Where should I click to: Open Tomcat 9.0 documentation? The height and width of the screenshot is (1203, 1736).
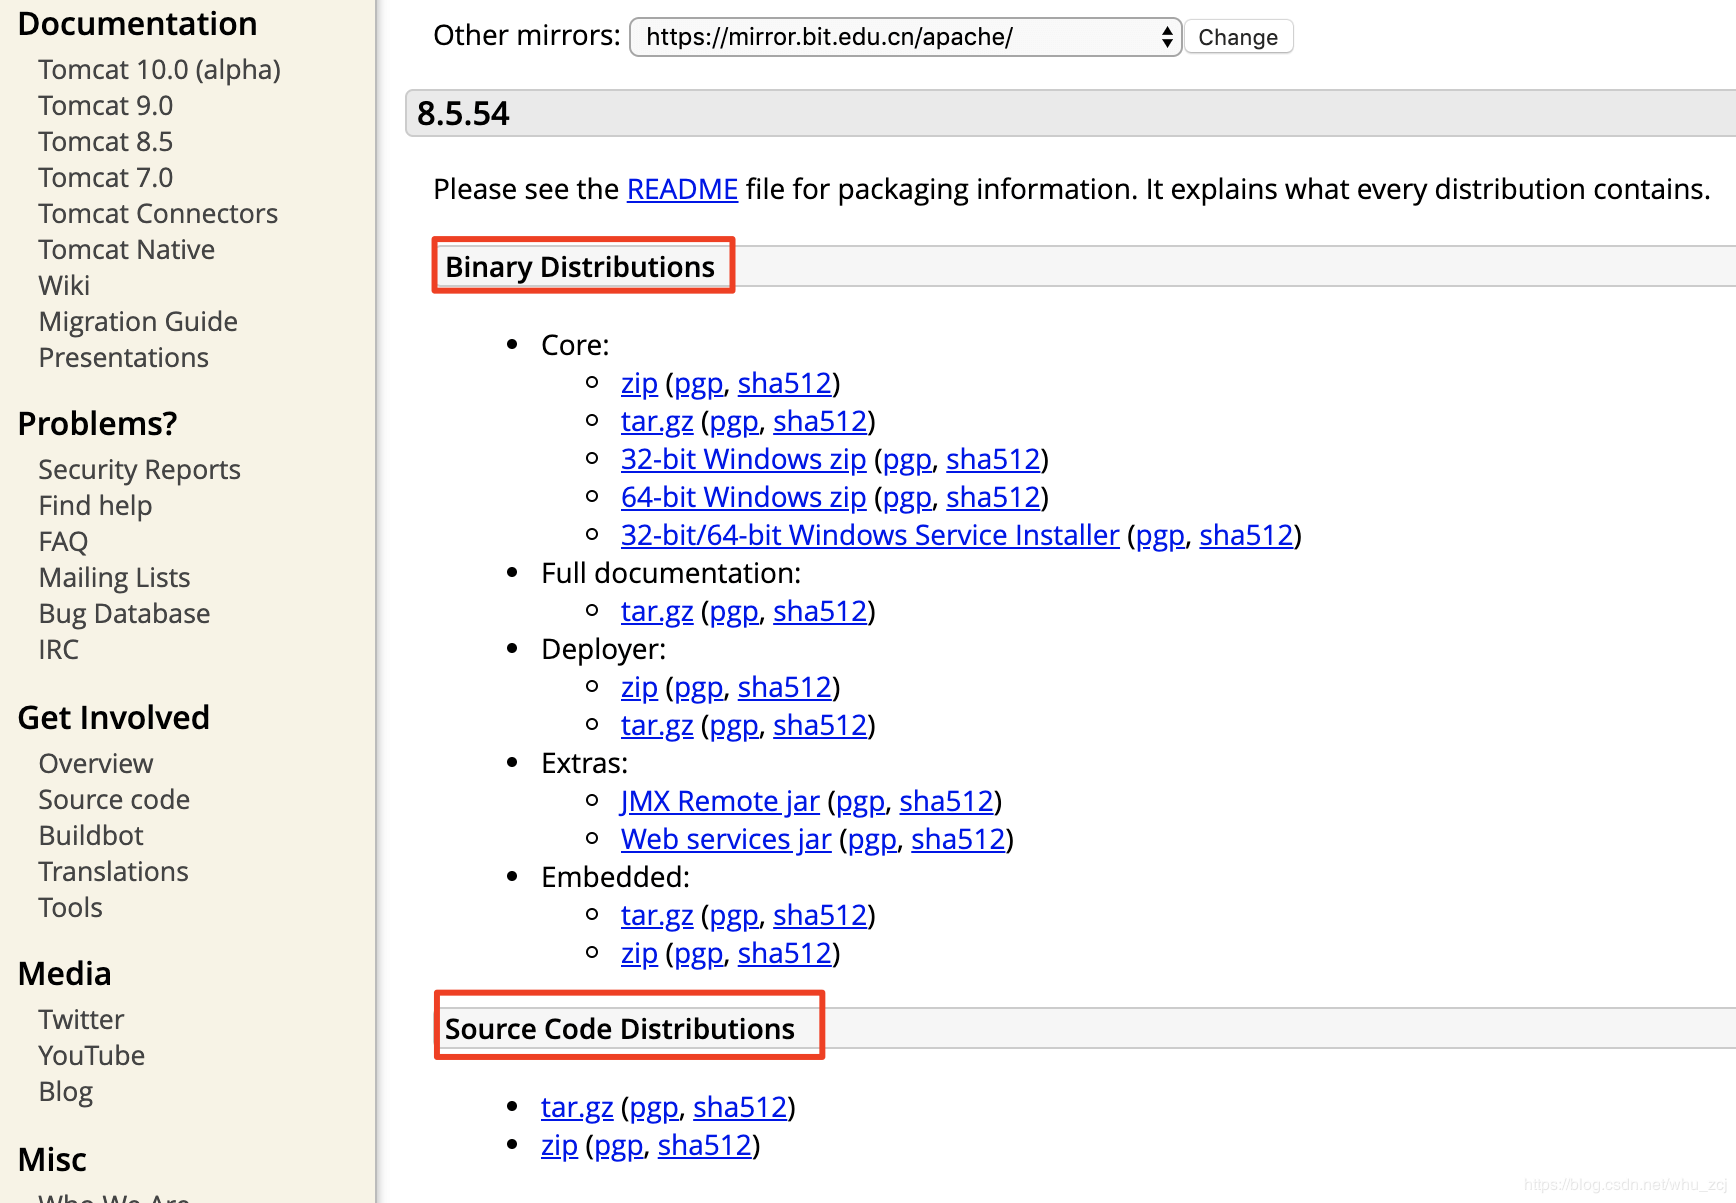click(105, 106)
